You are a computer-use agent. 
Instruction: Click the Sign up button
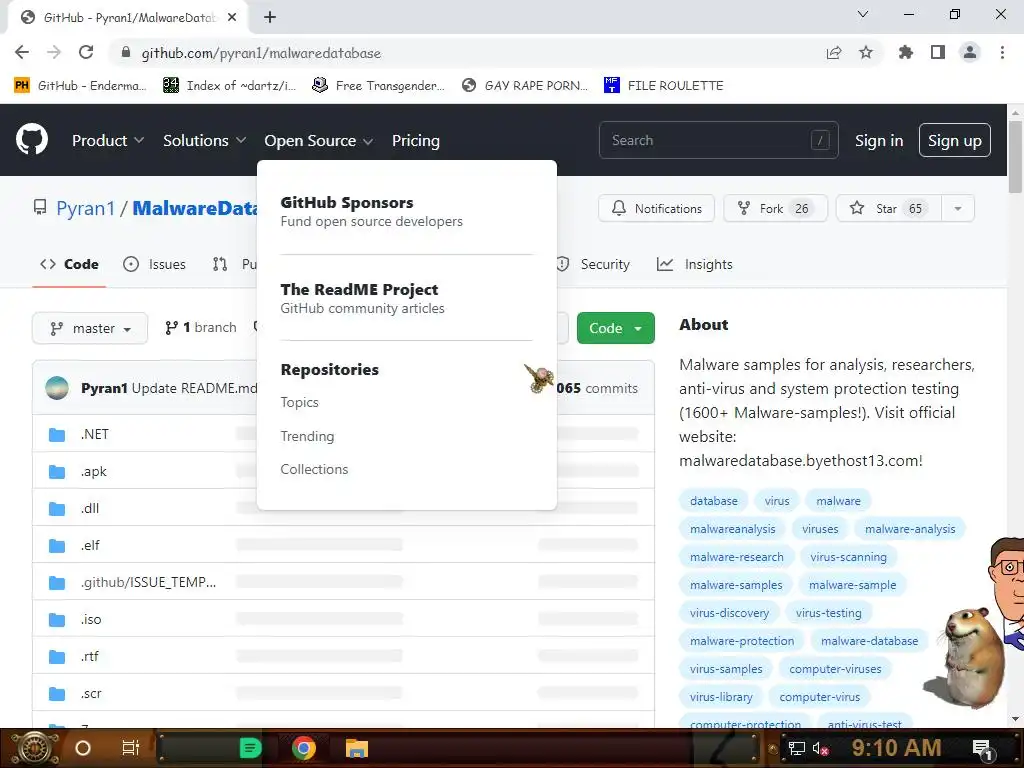(954, 140)
